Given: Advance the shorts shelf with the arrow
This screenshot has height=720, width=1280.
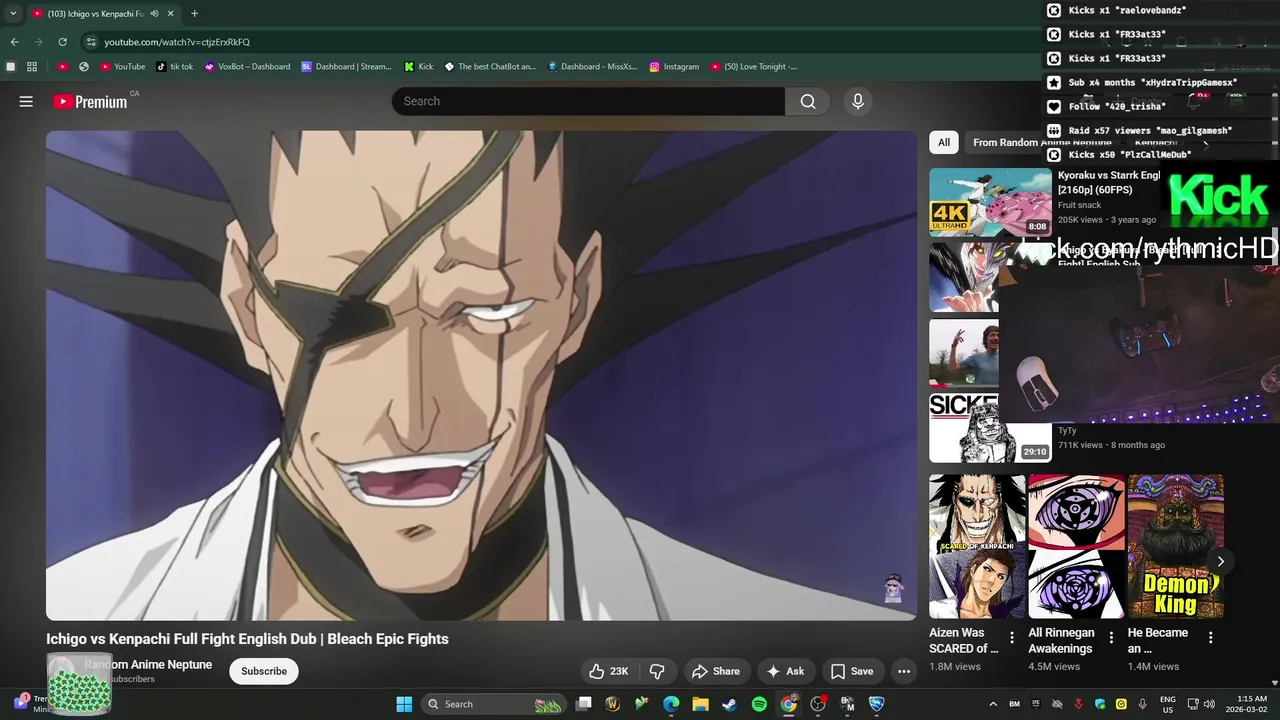Looking at the screenshot, I should click(1220, 561).
